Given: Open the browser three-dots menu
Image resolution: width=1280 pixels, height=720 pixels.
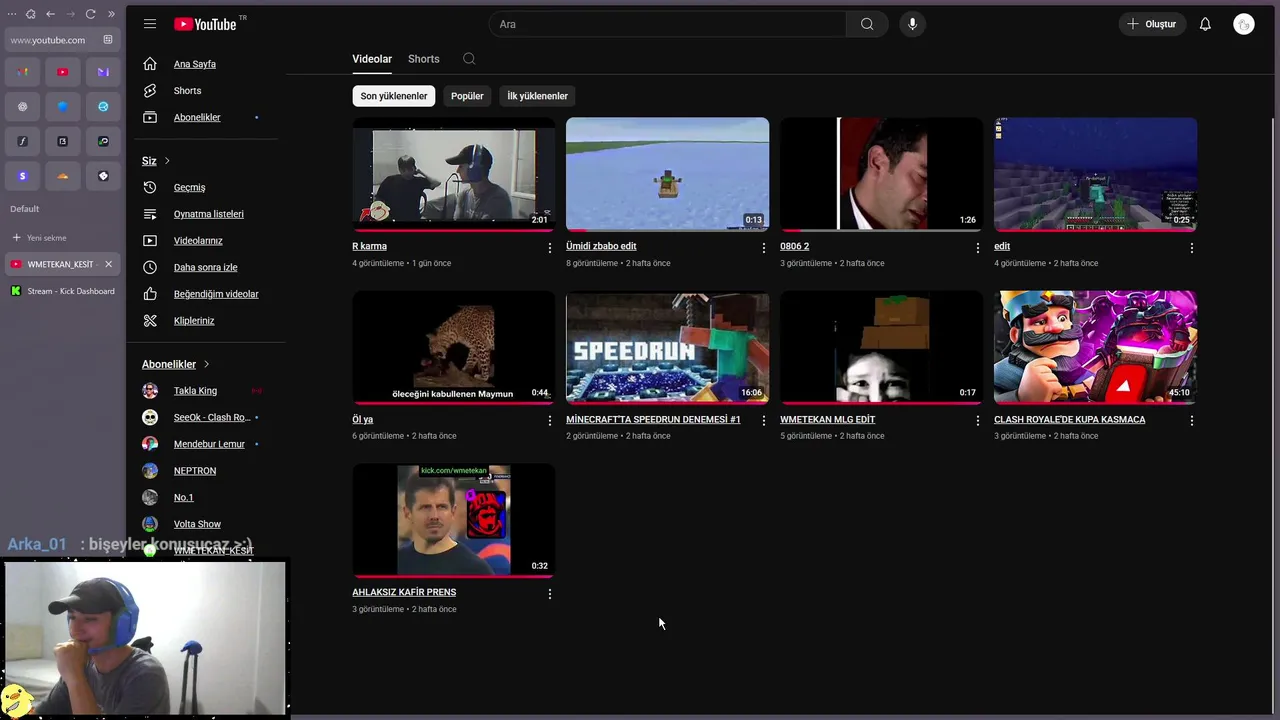Looking at the screenshot, I should [x=12, y=14].
